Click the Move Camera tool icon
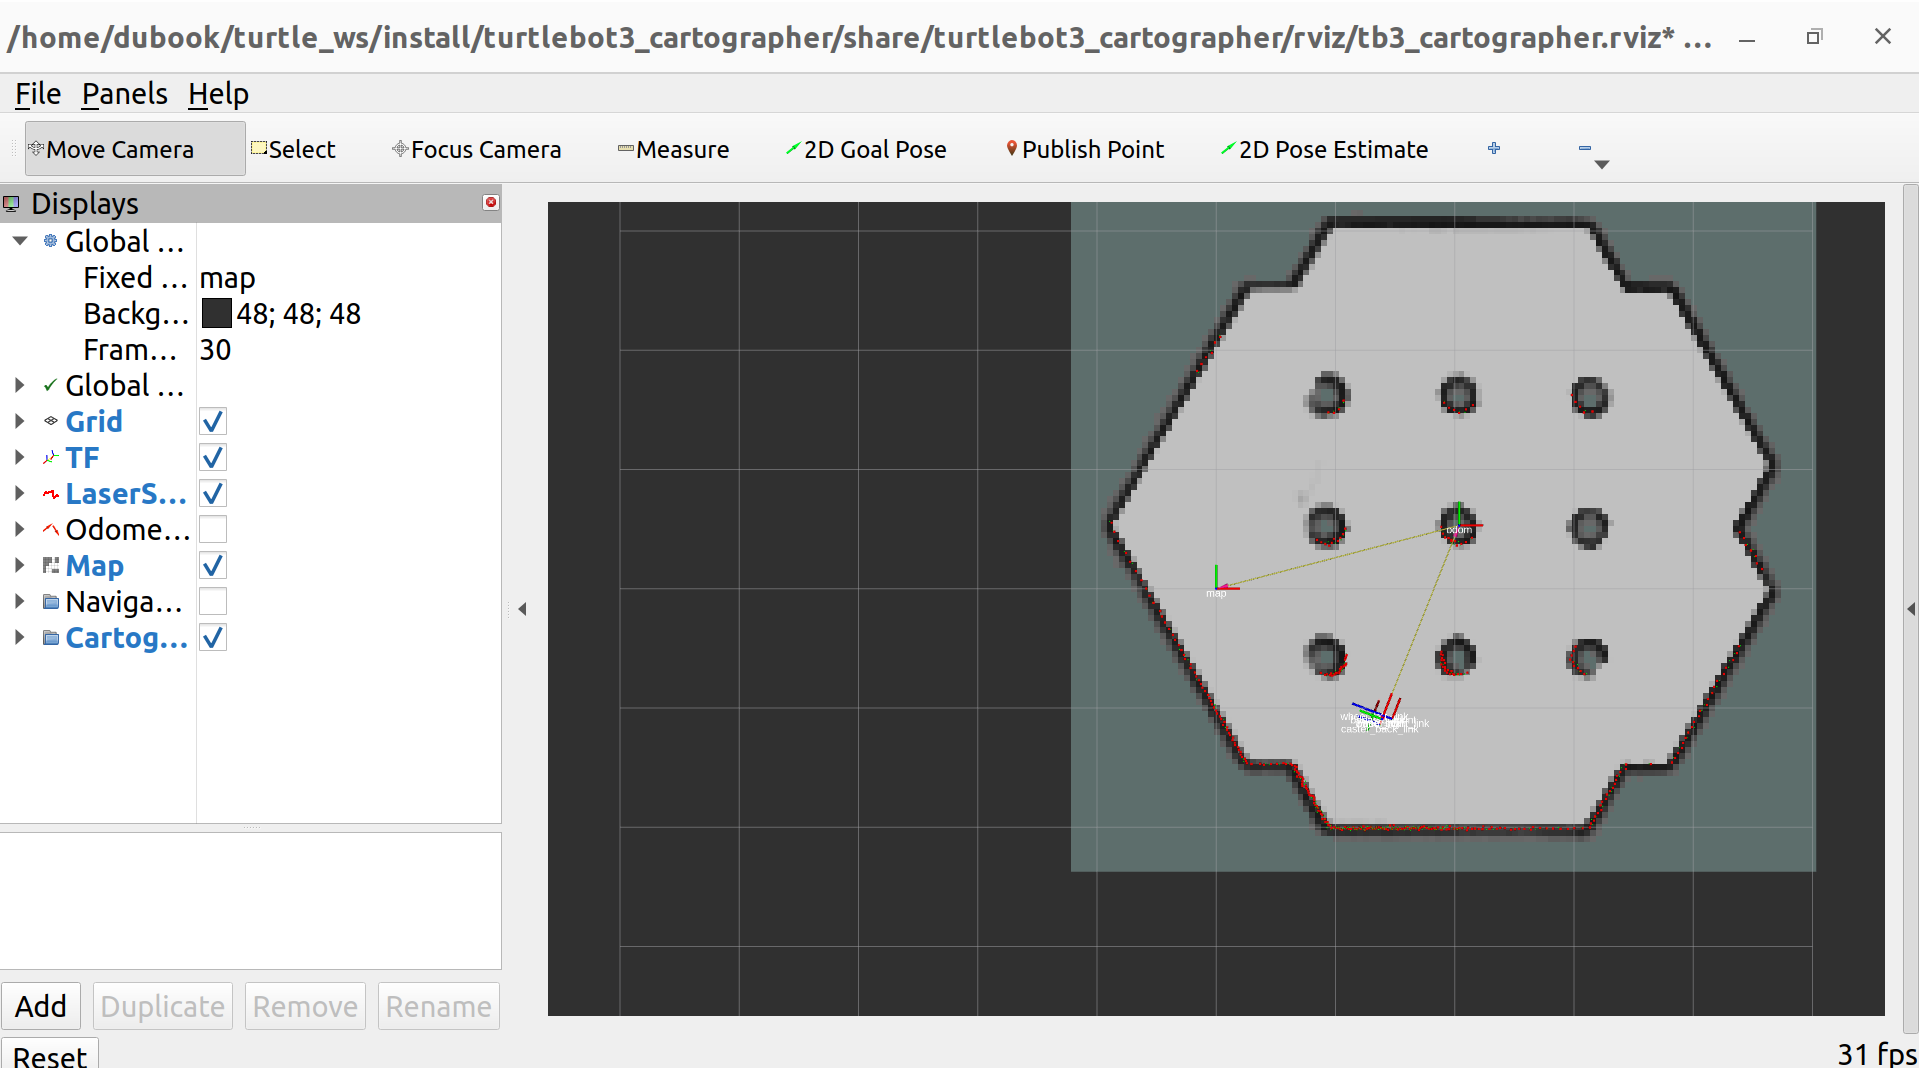This screenshot has height=1068, width=1919. 36,148
